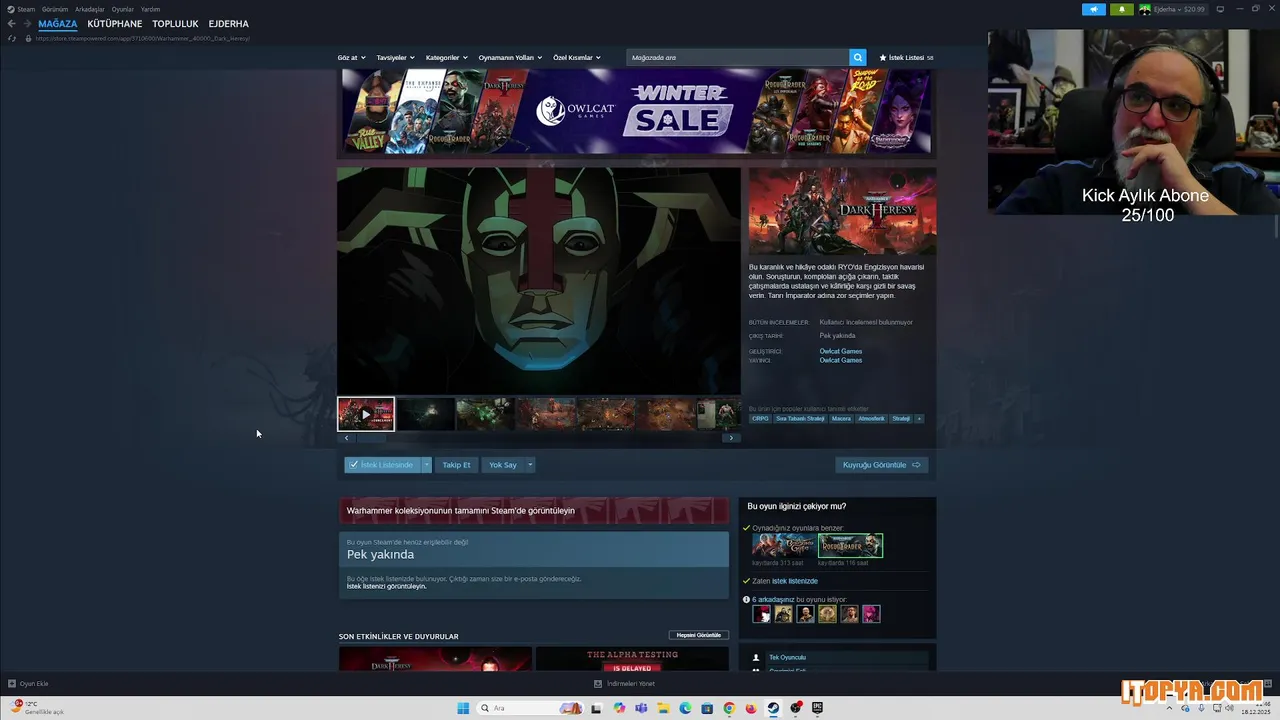Switch to the EJDERHA profile tab
This screenshot has width=1280, height=720.
(229, 24)
